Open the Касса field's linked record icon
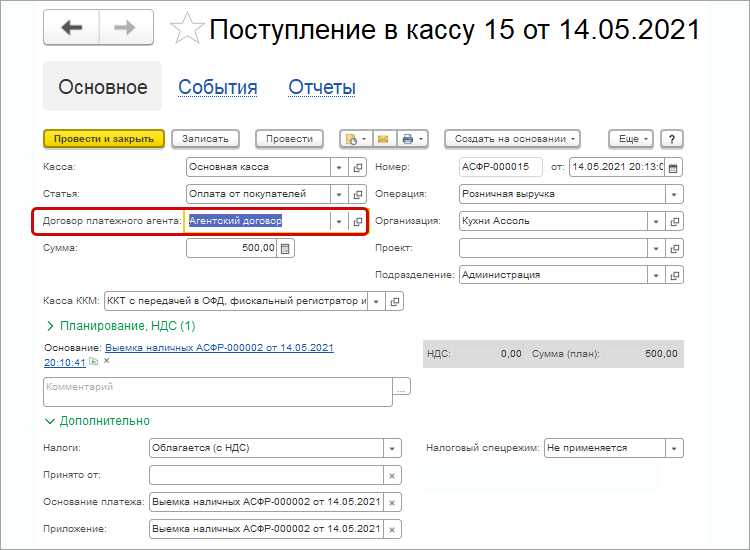Image resolution: width=750 pixels, height=550 pixels. (357, 167)
